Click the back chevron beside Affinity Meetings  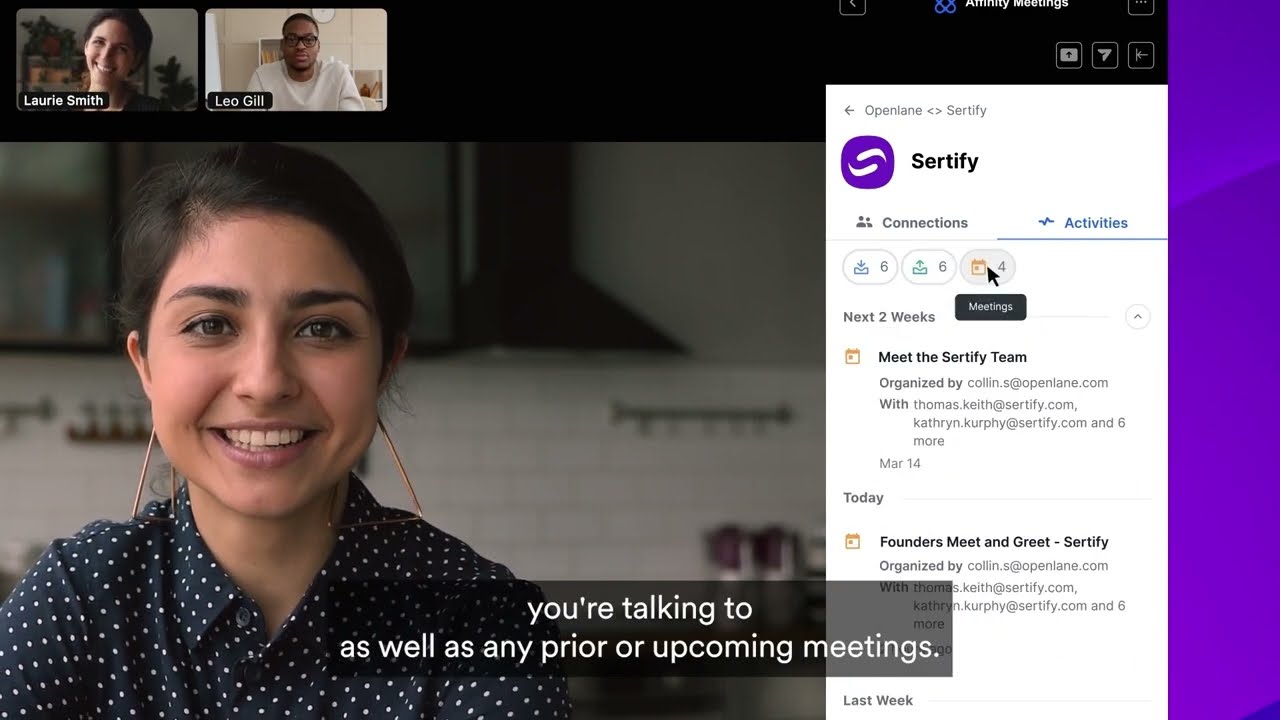[852, 5]
